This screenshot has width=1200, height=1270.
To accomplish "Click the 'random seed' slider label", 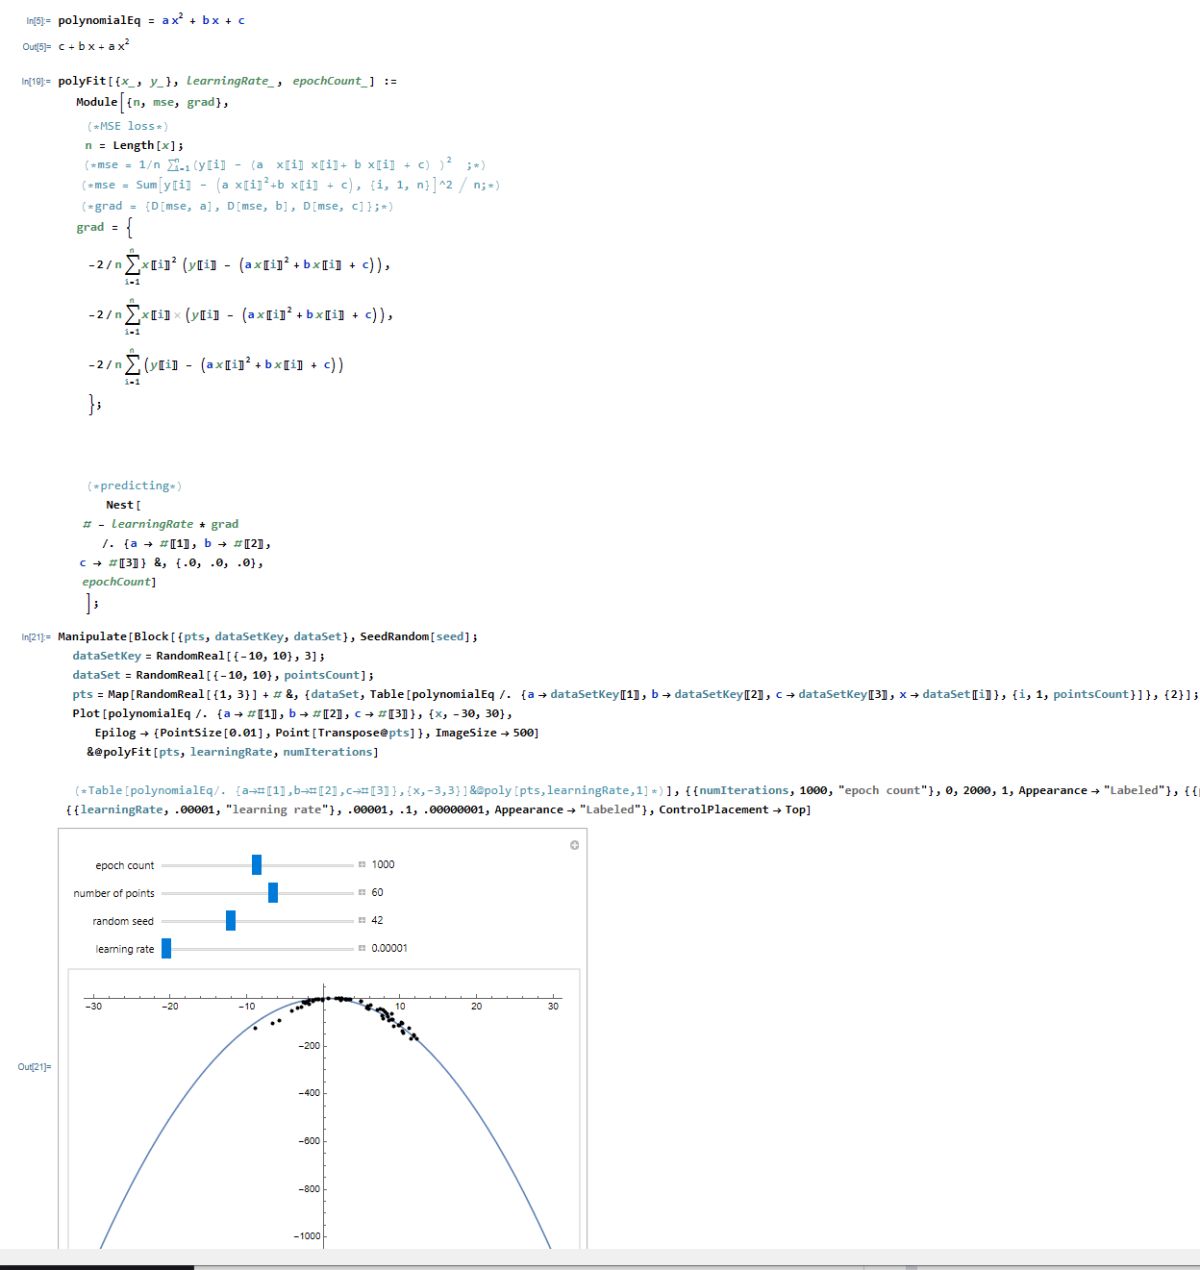I will click(x=123, y=922).
